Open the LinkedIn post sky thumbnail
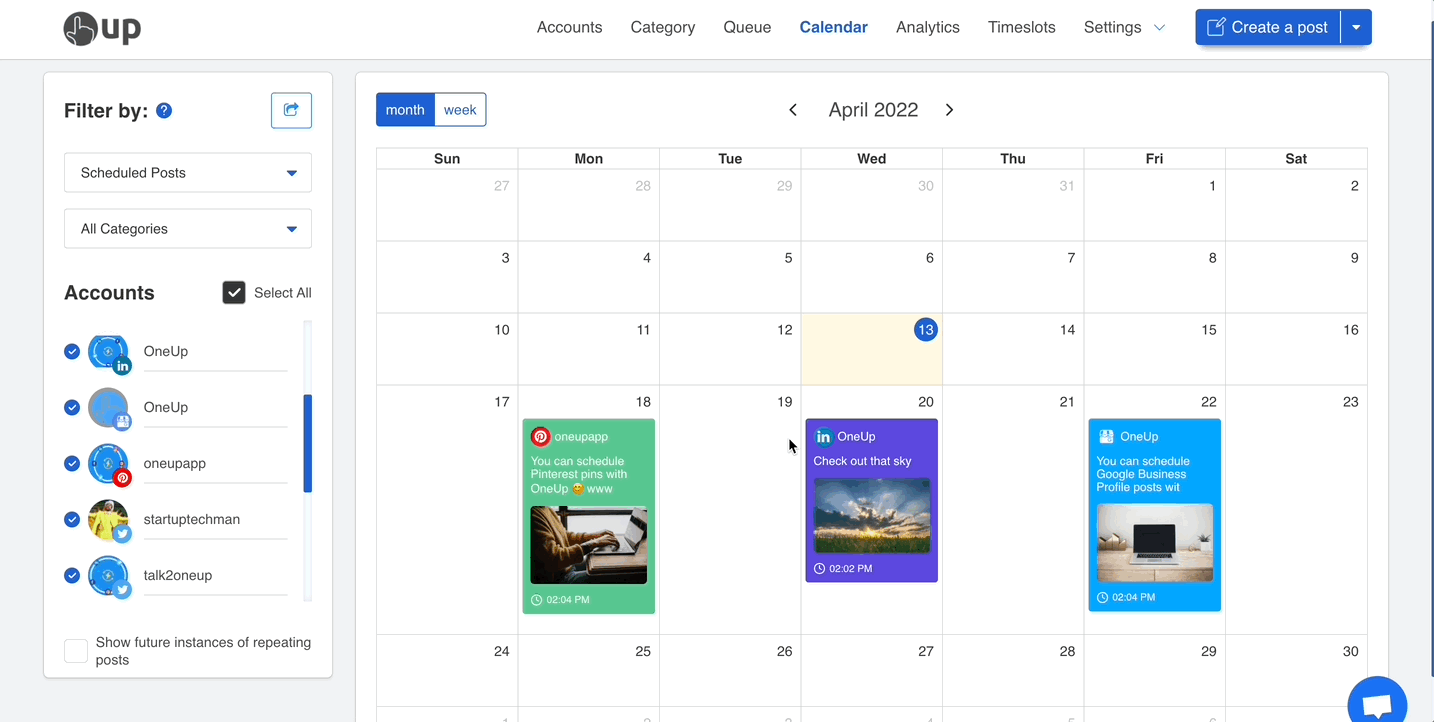This screenshot has width=1434, height=722. tap(871, 515)
